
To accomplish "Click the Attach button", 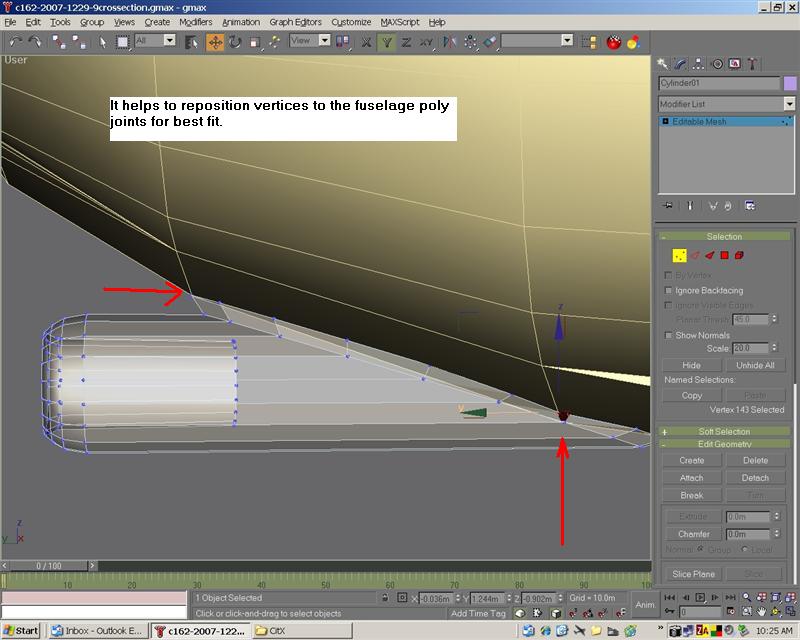I will pyautogui.click(x=692, y=478).
